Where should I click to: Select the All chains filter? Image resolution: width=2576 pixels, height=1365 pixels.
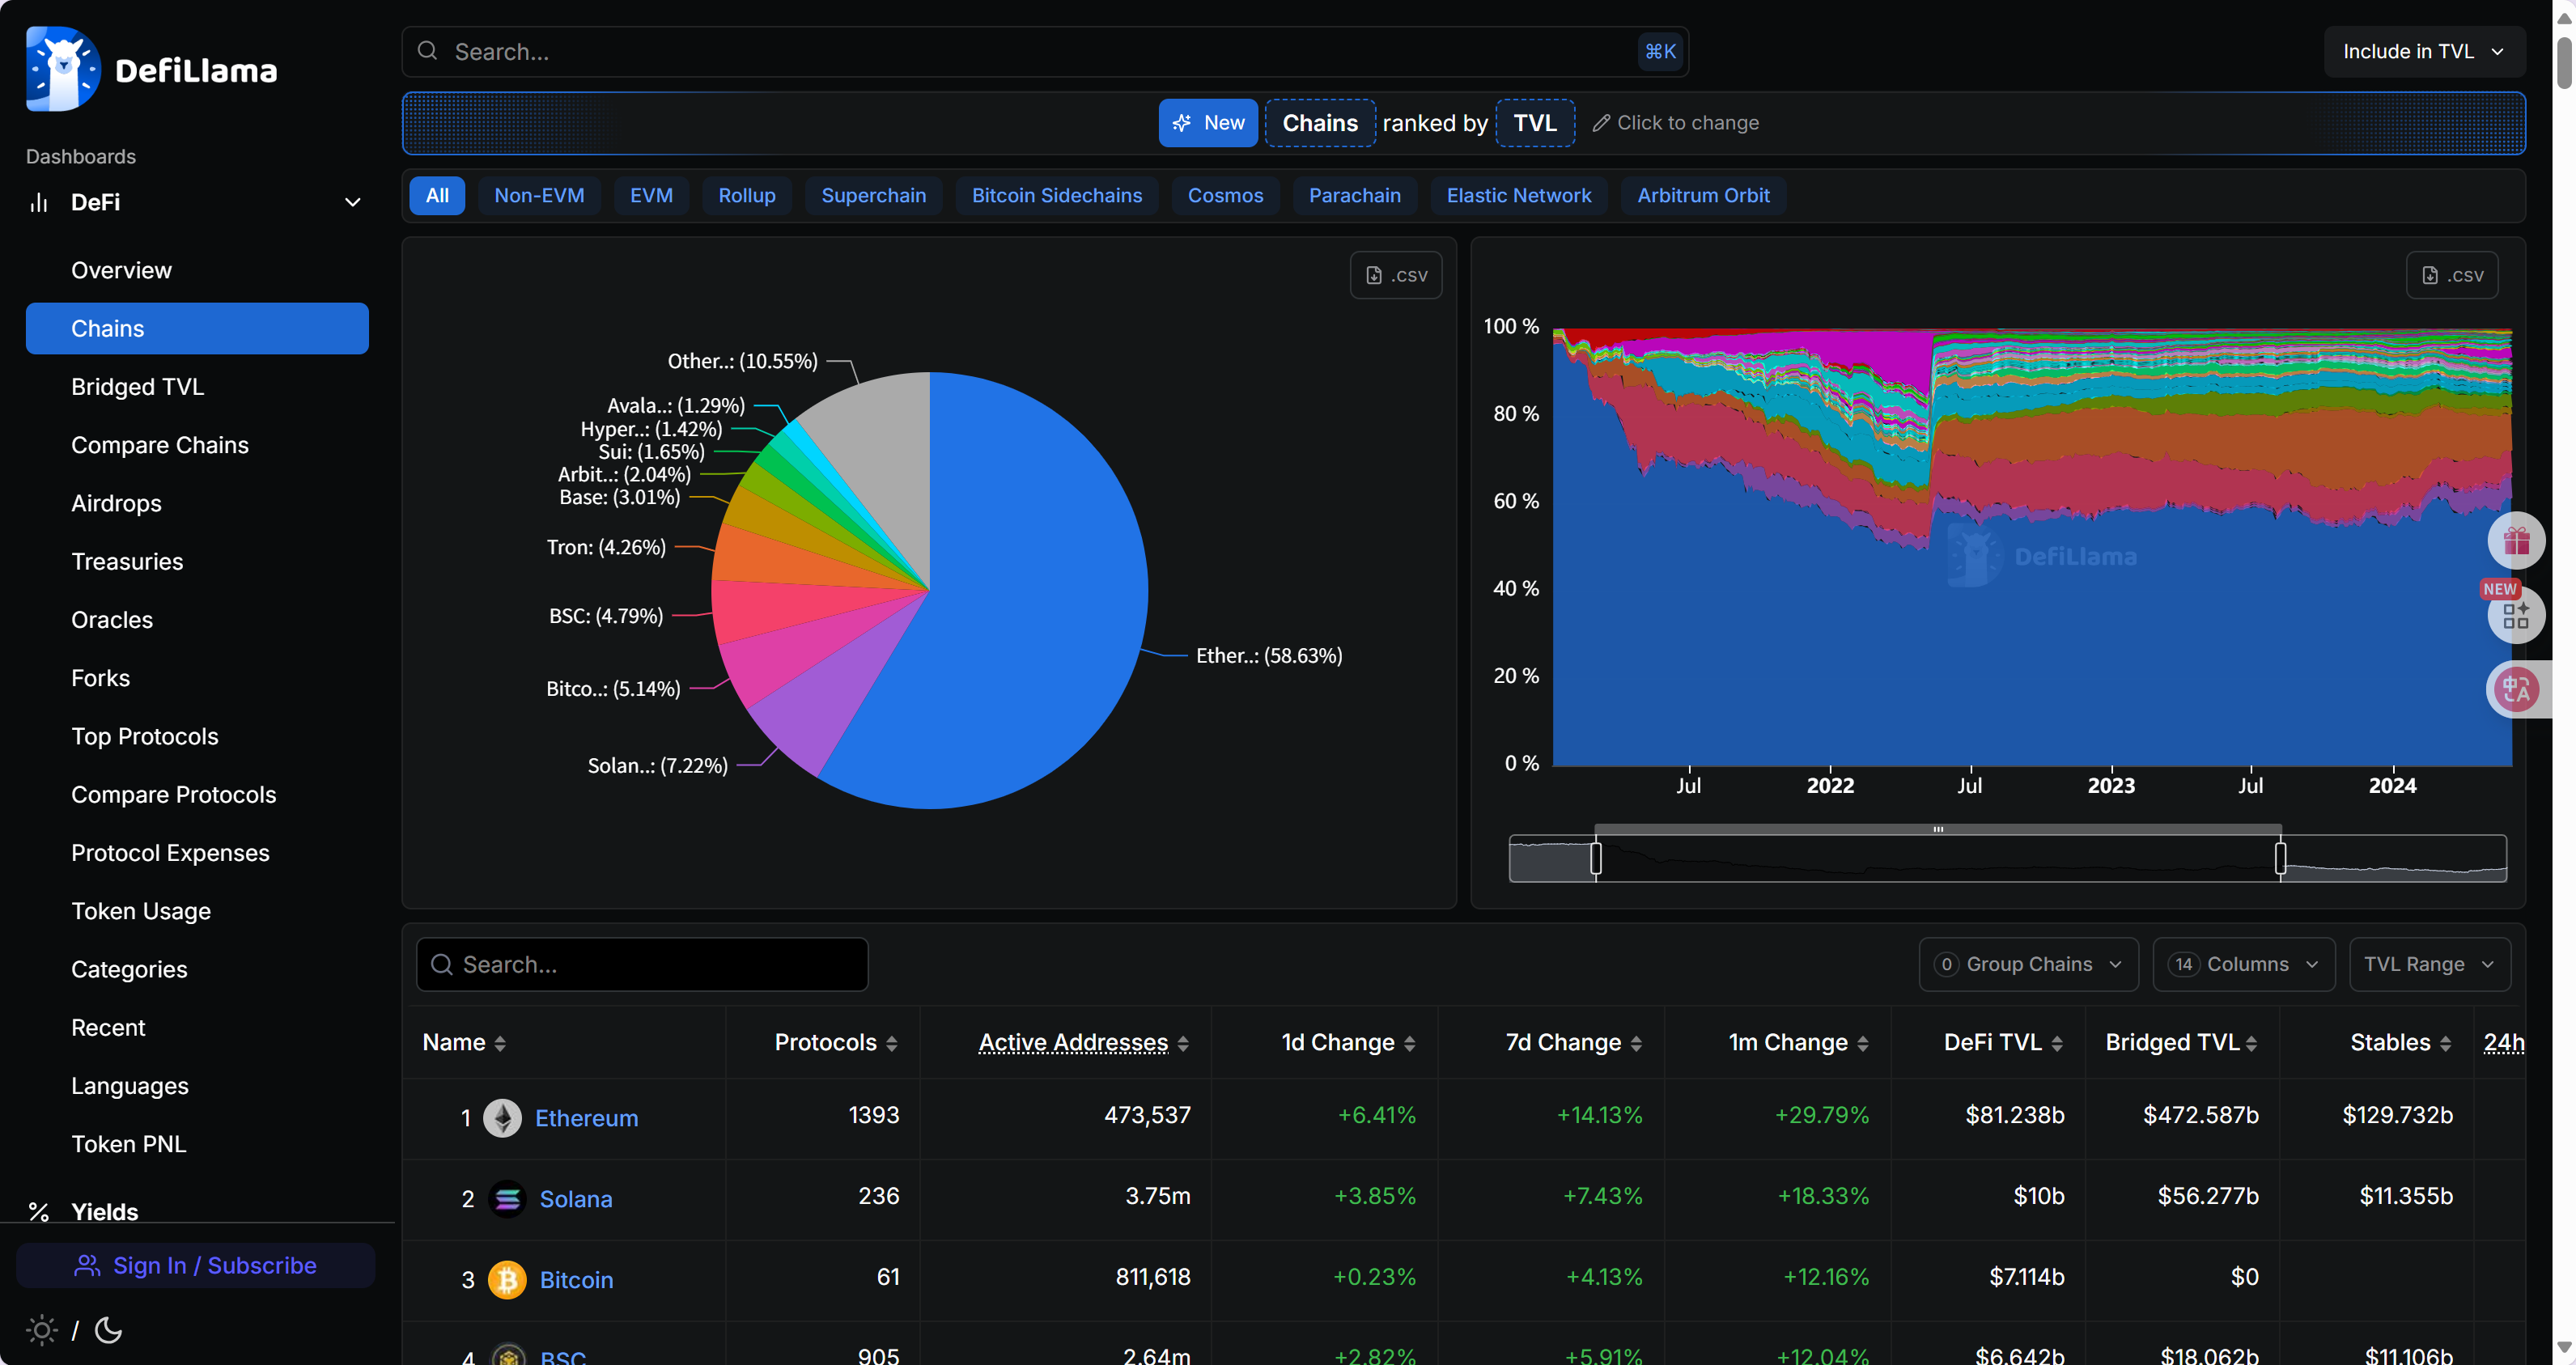(x=437, y=196)
